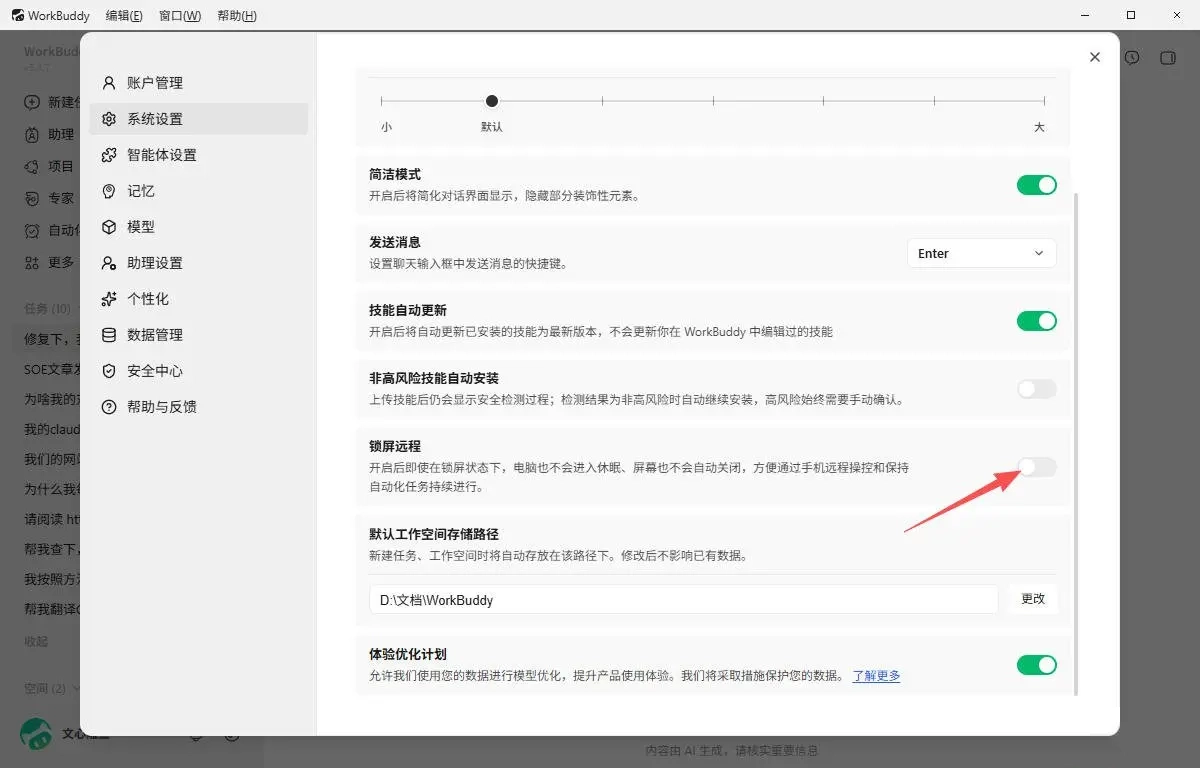Open chat history icon in main window header
The image size is (1200, 768).
point(1132,58)
